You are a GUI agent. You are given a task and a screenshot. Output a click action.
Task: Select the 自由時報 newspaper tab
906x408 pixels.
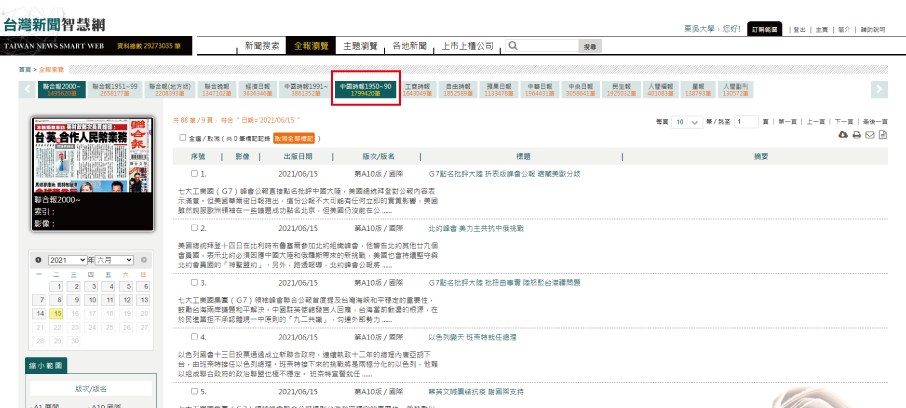click(x=458, y=89)
